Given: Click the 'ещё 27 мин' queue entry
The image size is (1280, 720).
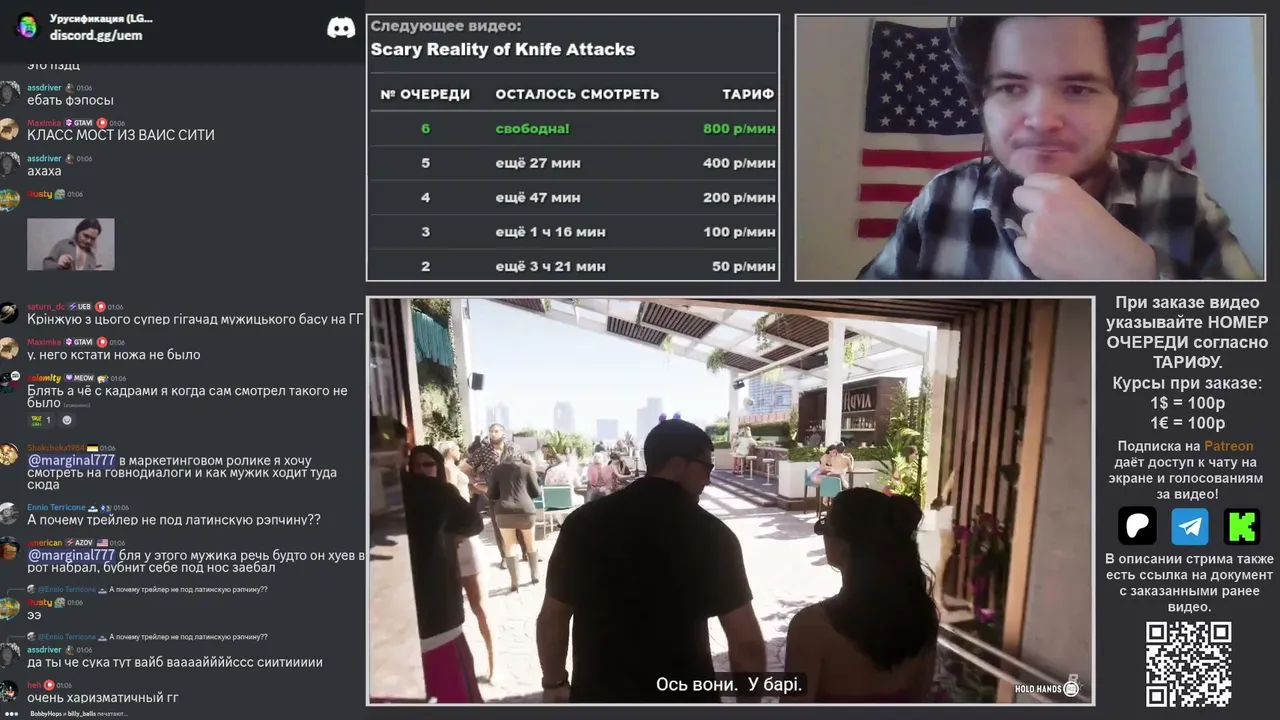Looking at the screenshot, I should (538, 163).
